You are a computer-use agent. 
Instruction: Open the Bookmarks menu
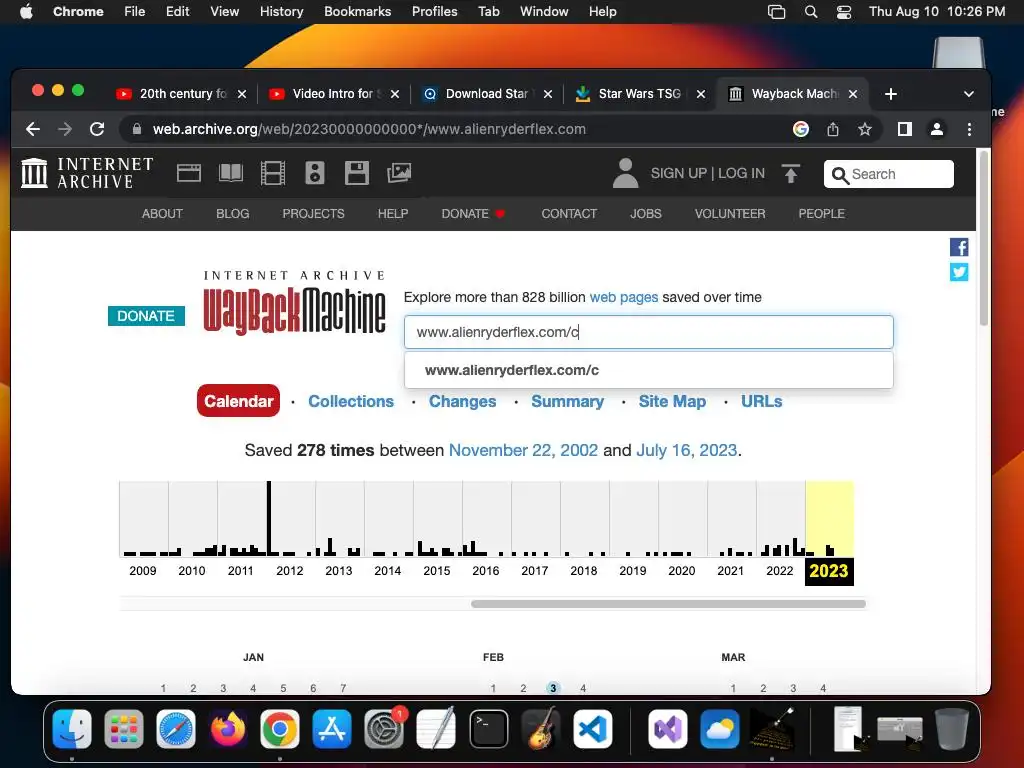click(358, 12)
